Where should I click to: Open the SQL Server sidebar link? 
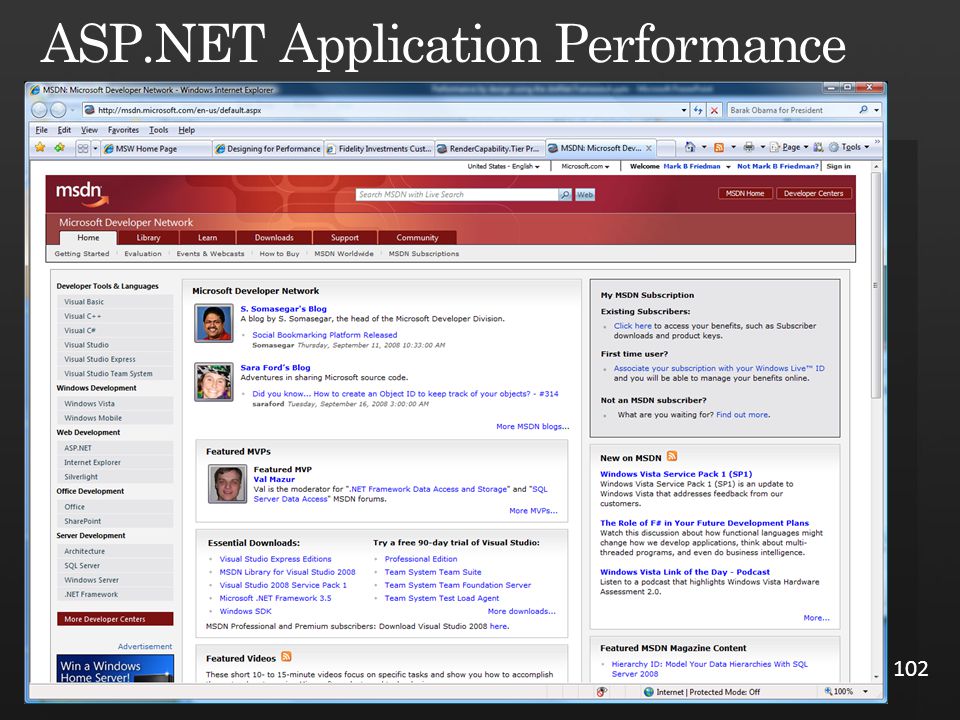coord(82,566)
